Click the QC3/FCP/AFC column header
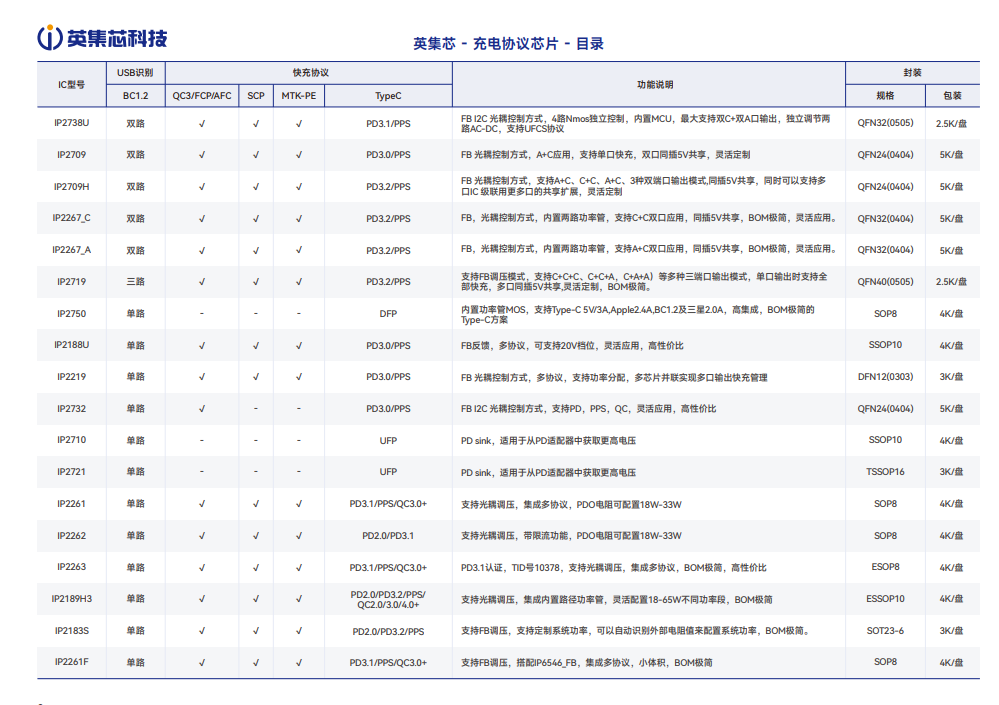Viewport: 999px width, 705px height. pos(202,96)
